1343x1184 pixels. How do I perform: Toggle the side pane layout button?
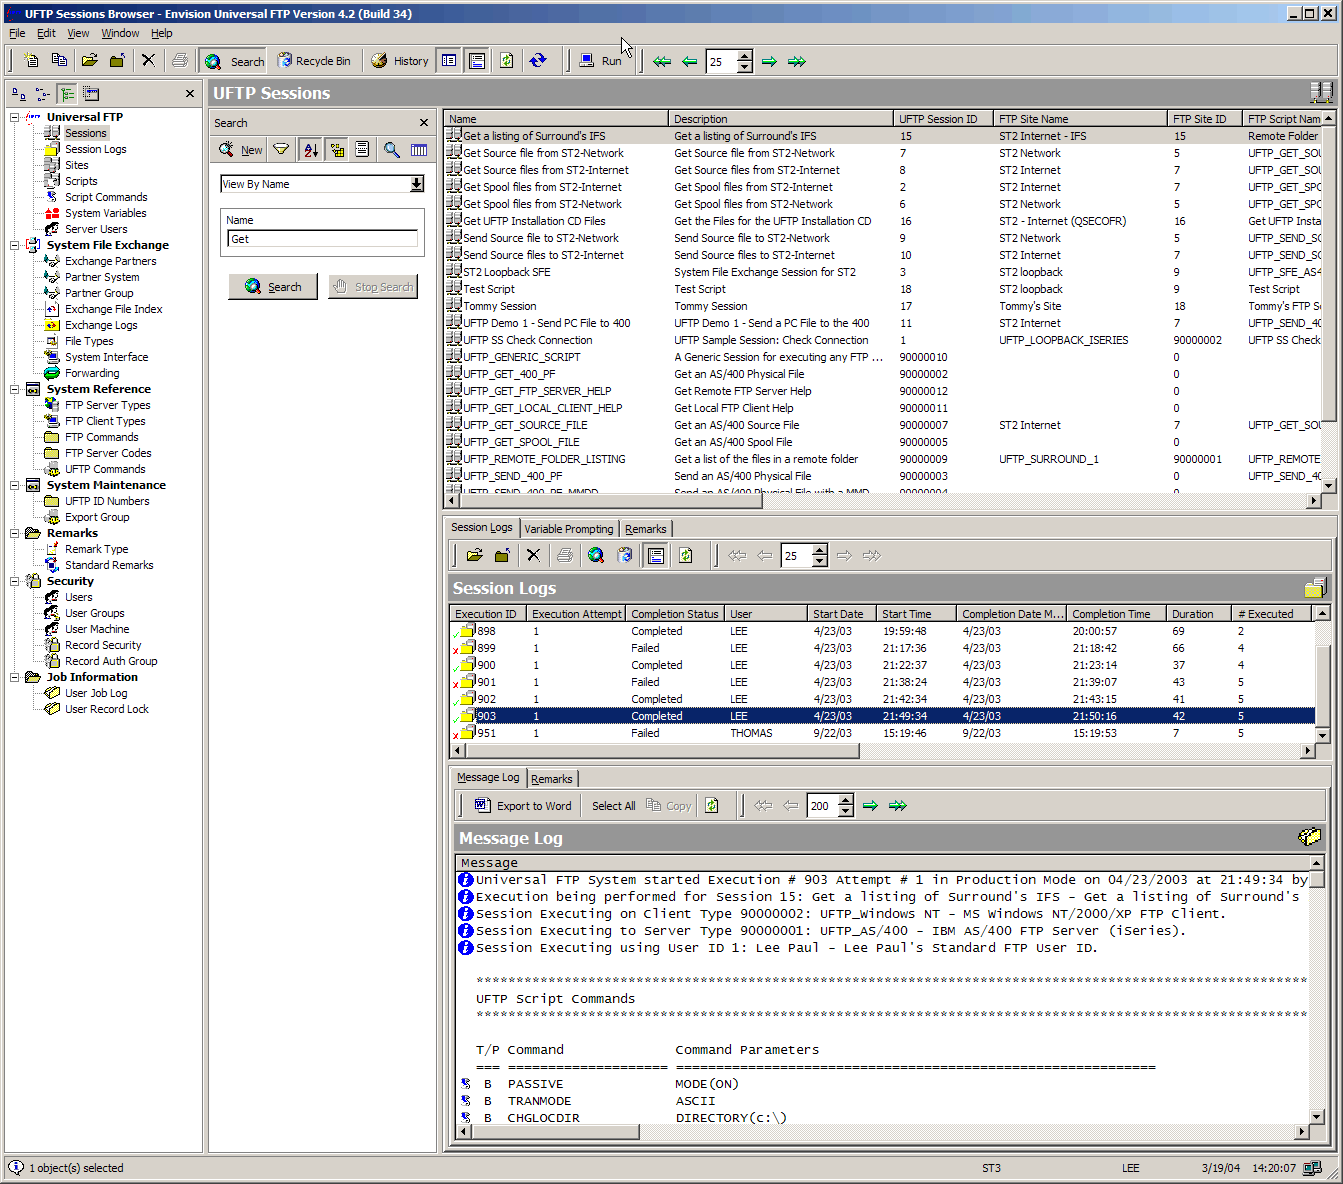(x=449, y=61)
